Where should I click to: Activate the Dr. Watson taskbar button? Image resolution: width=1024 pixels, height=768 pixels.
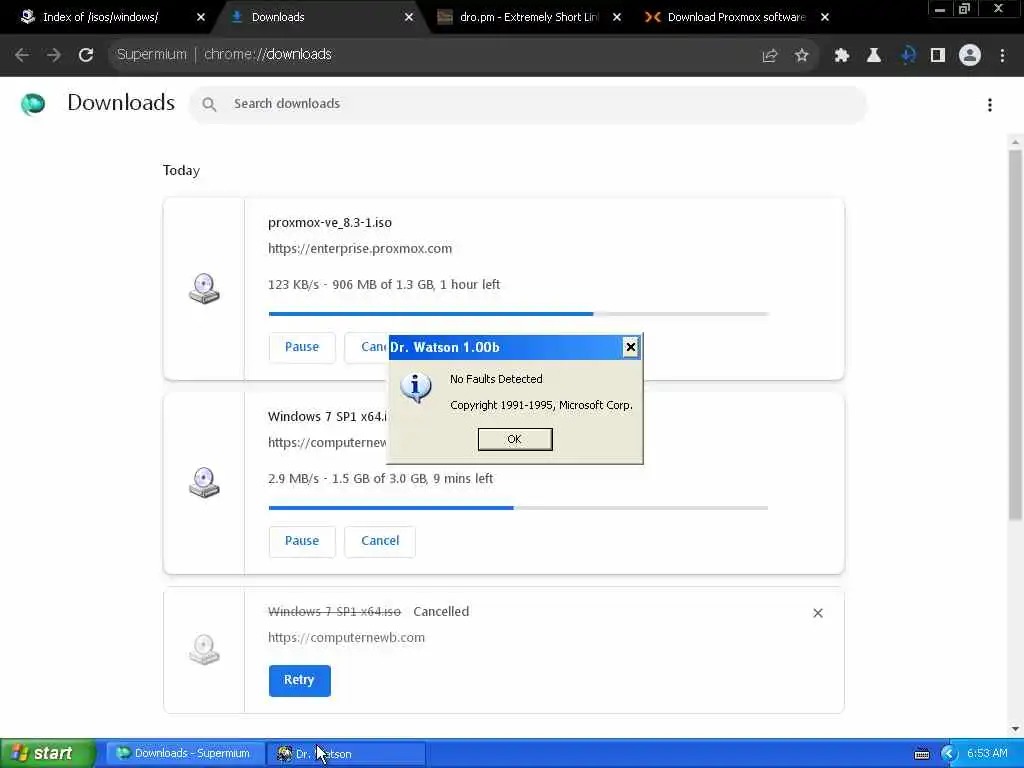tap(346, 753)
